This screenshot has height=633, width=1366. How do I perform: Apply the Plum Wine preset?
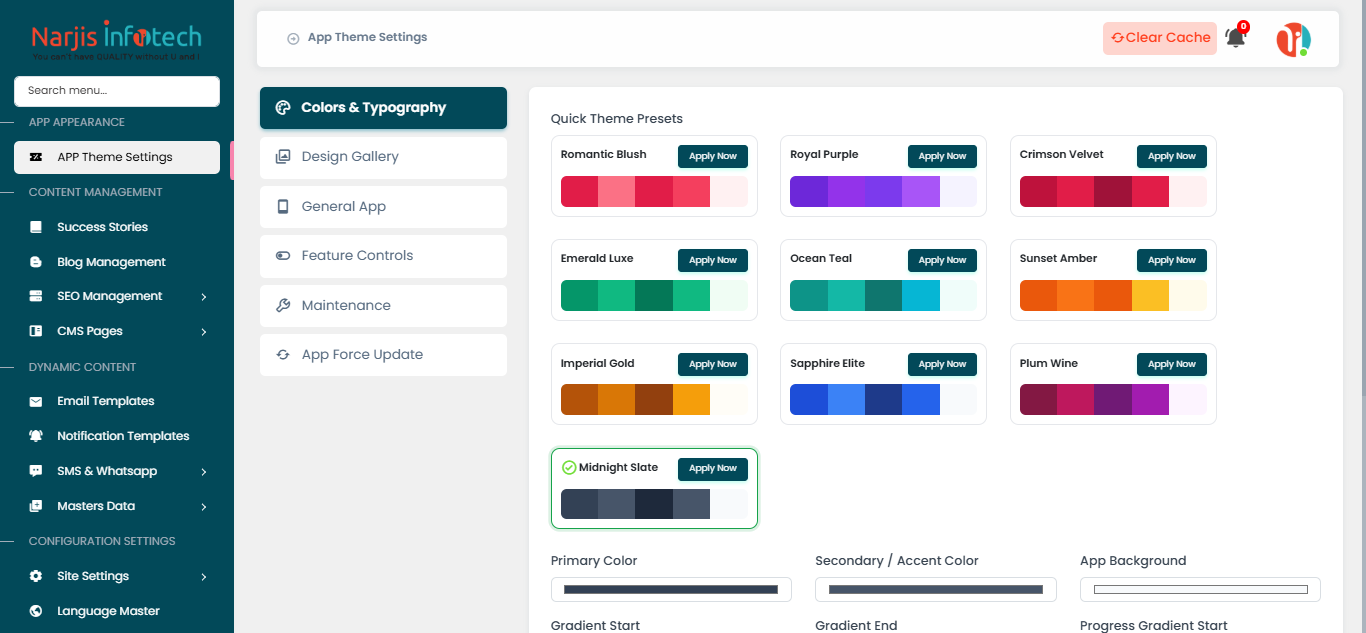1172,364
